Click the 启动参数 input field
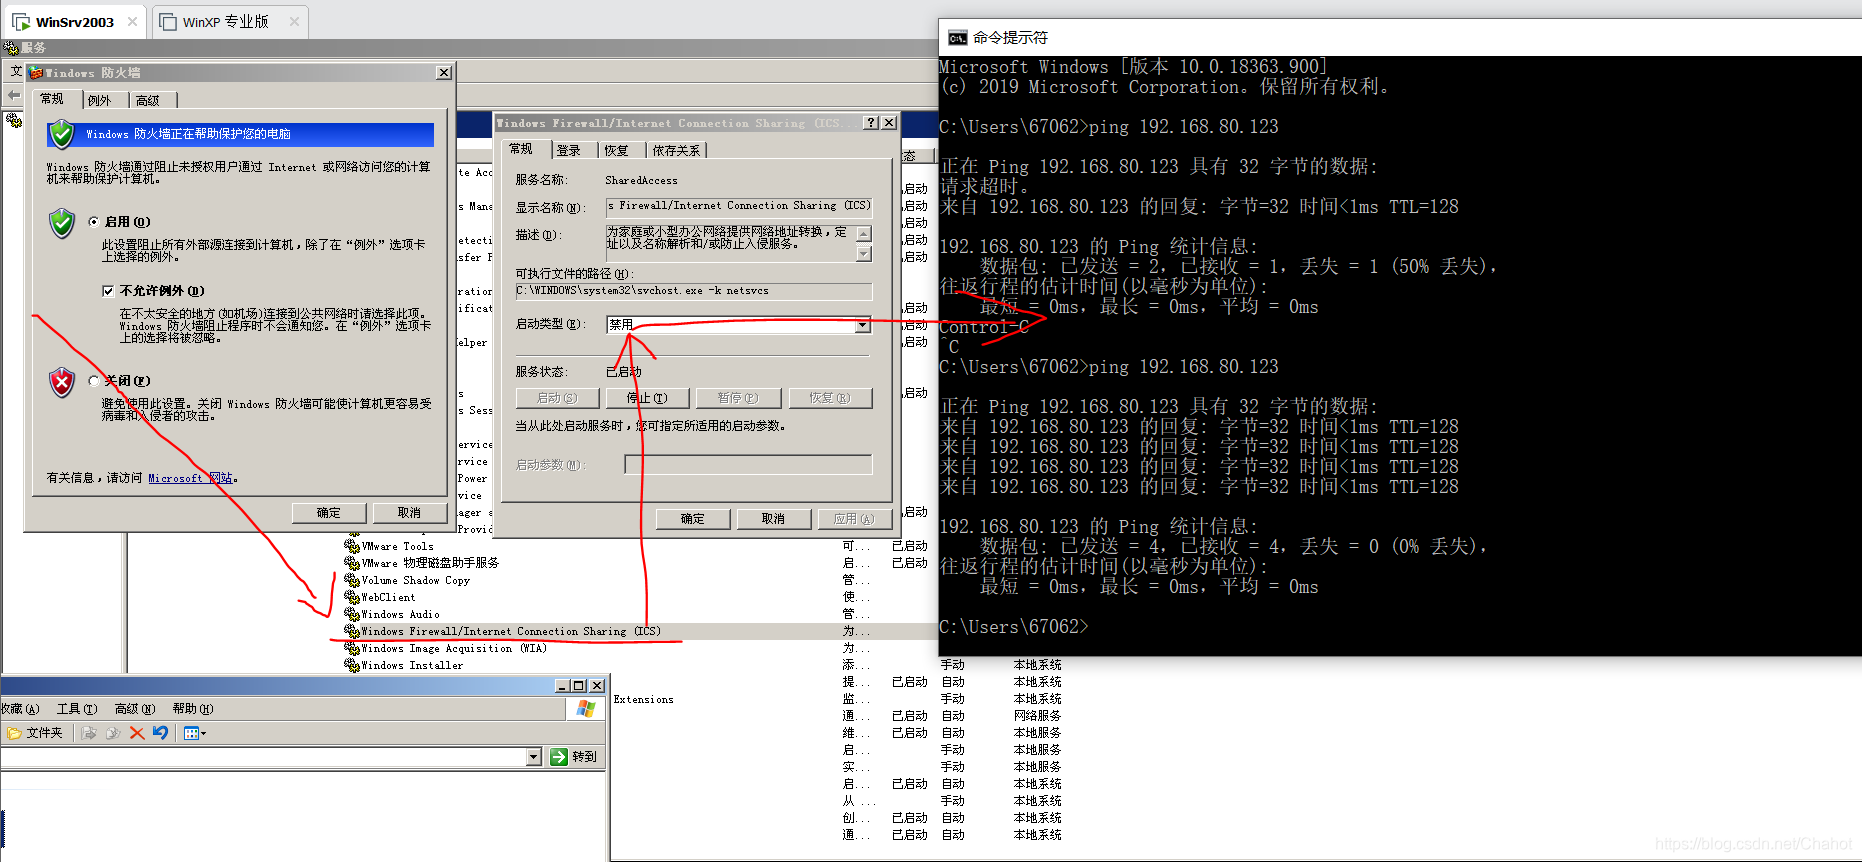This screenshot has width=1862, height=862. (748, 465)
